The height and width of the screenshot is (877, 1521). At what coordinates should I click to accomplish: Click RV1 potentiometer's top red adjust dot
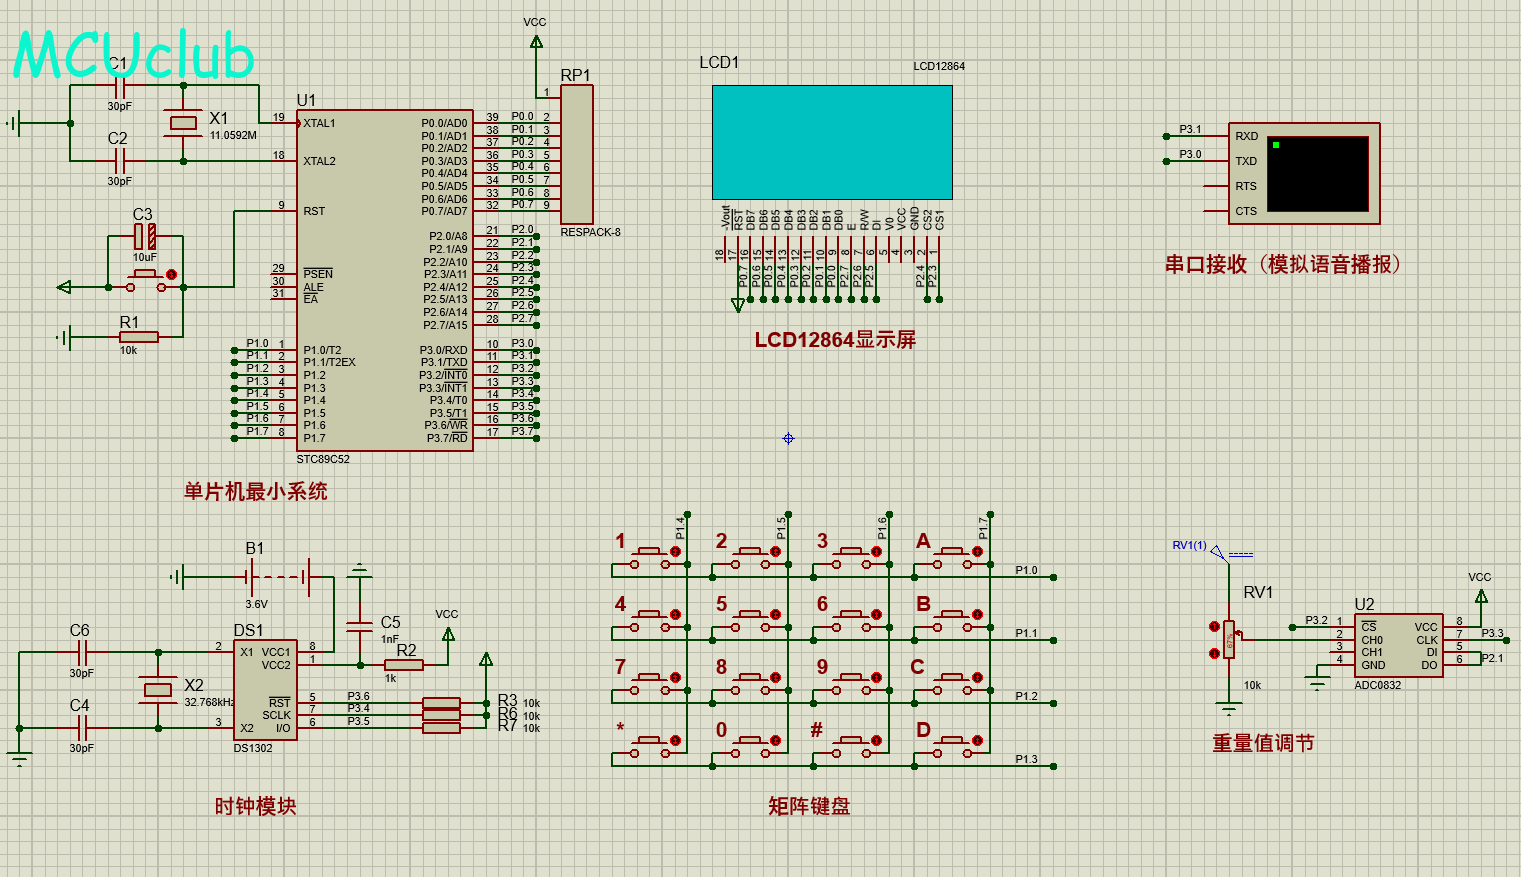[1215, 627]
